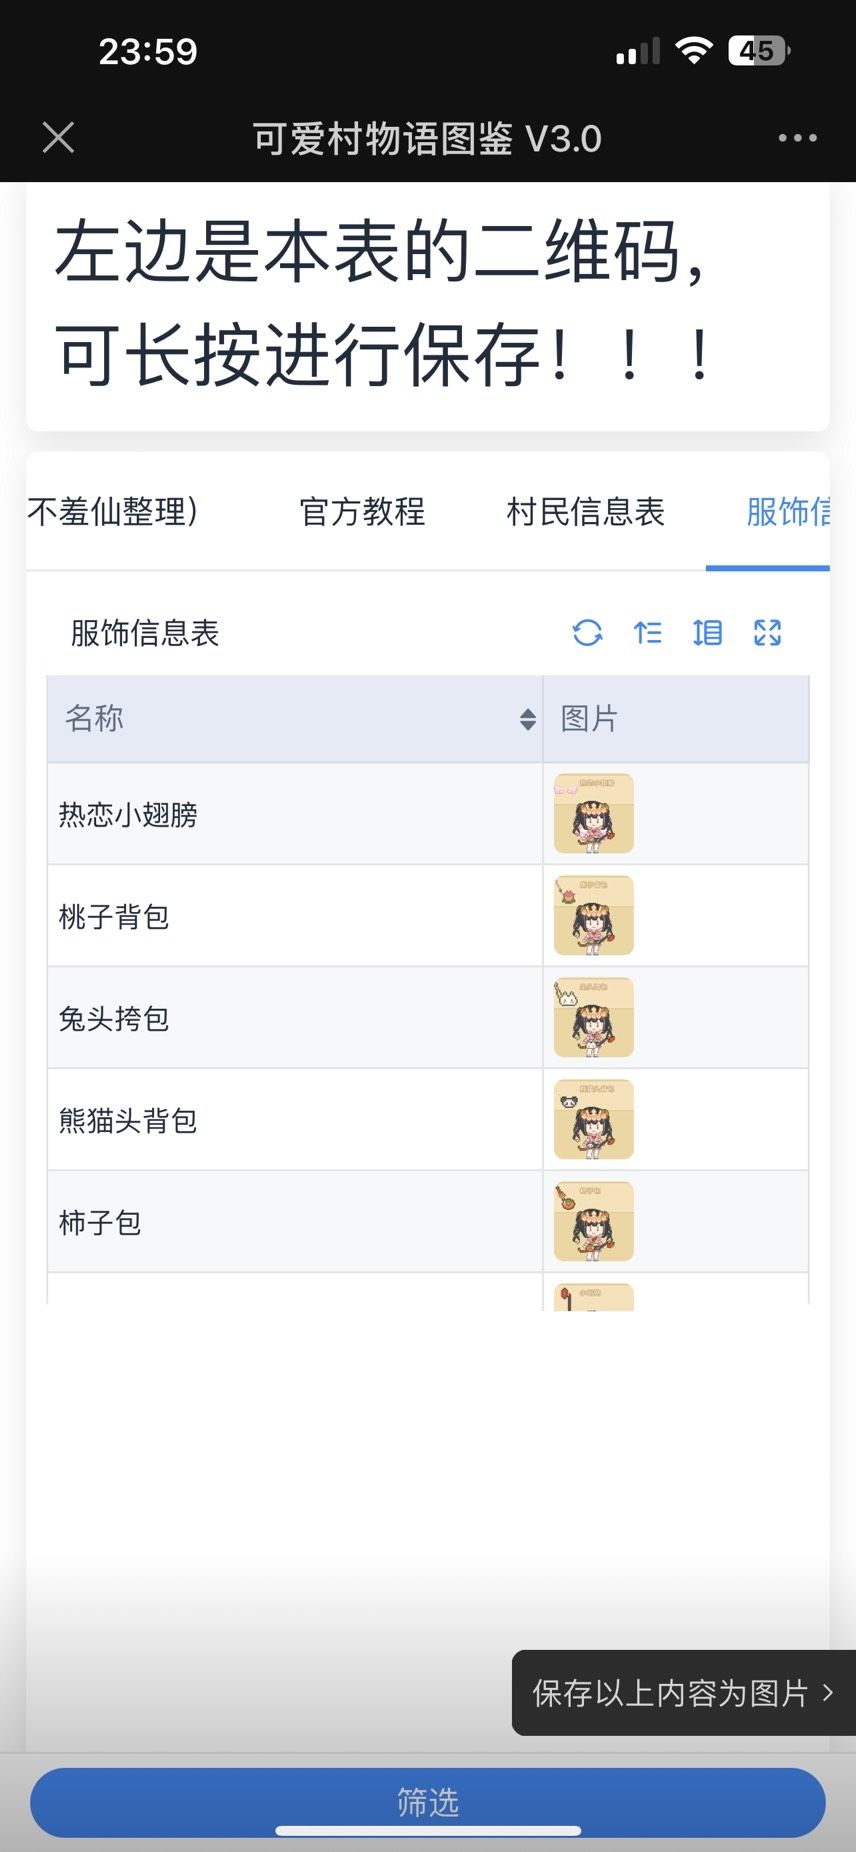Open the three-dot more options menu
The image size is (856, 1852).
point(797,138)
